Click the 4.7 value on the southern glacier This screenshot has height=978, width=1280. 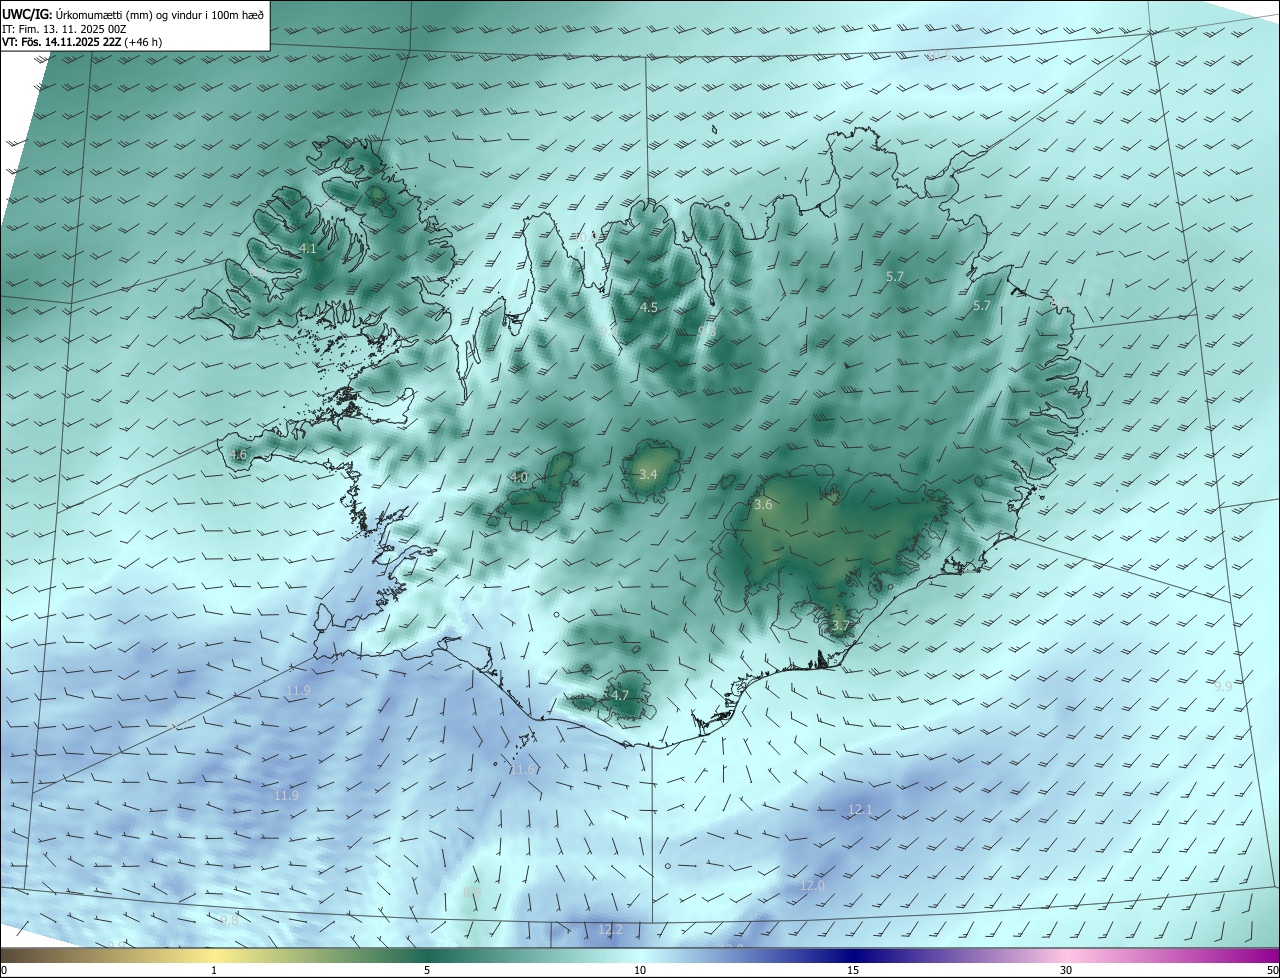[620, 695]
